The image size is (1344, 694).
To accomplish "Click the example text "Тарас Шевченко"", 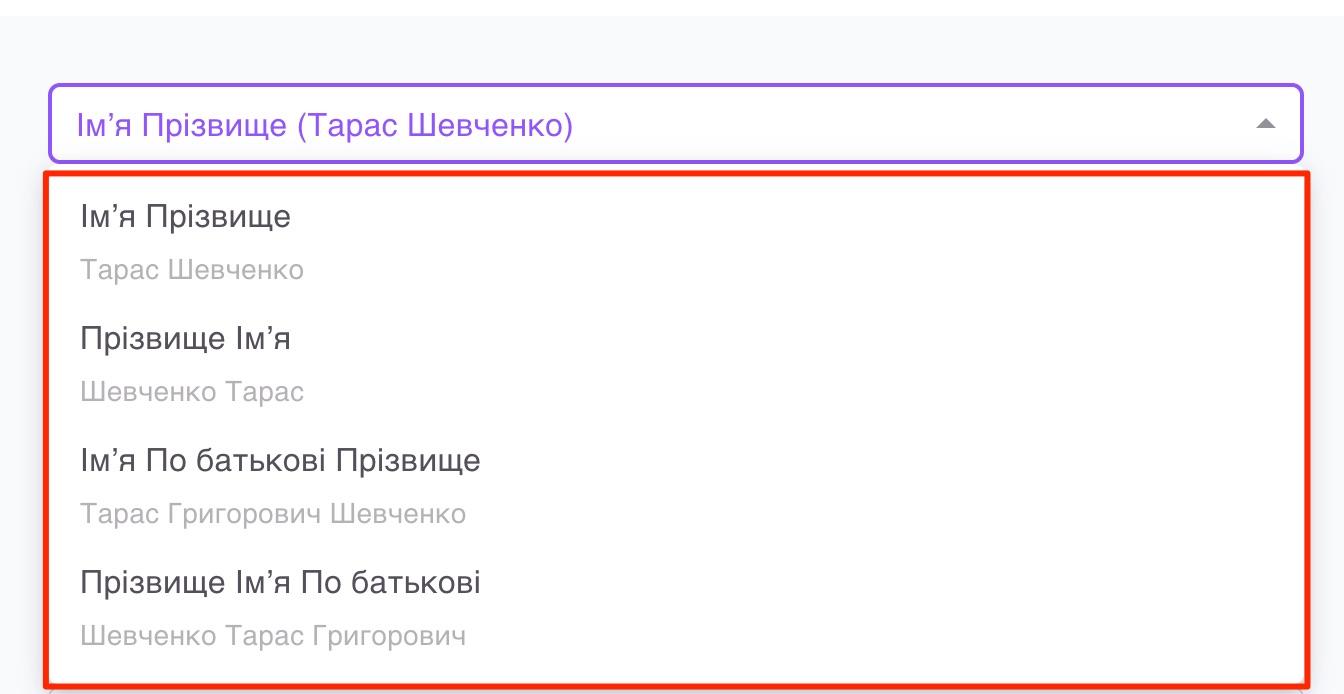I will [x=192, y=269].
